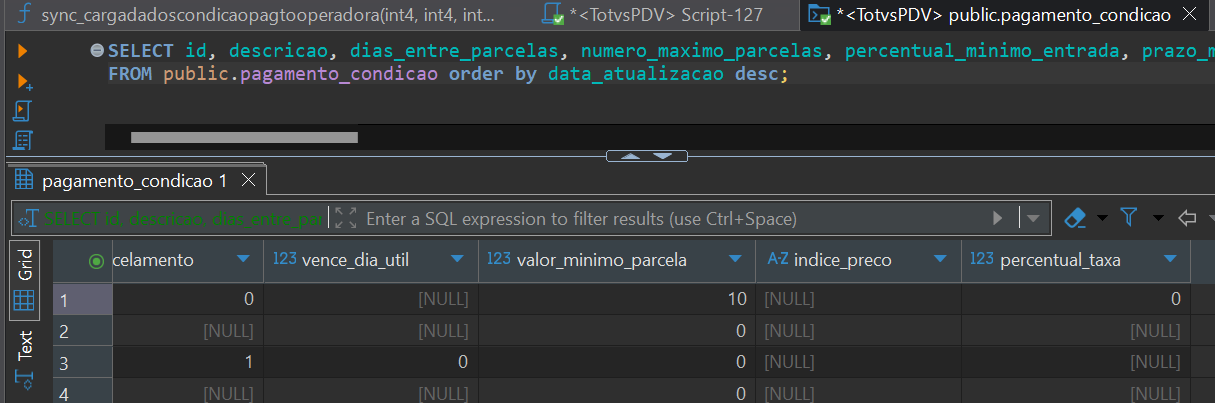Open vence_dia_util column filter dropdown
1215x403 pixels.
(457, 260)
